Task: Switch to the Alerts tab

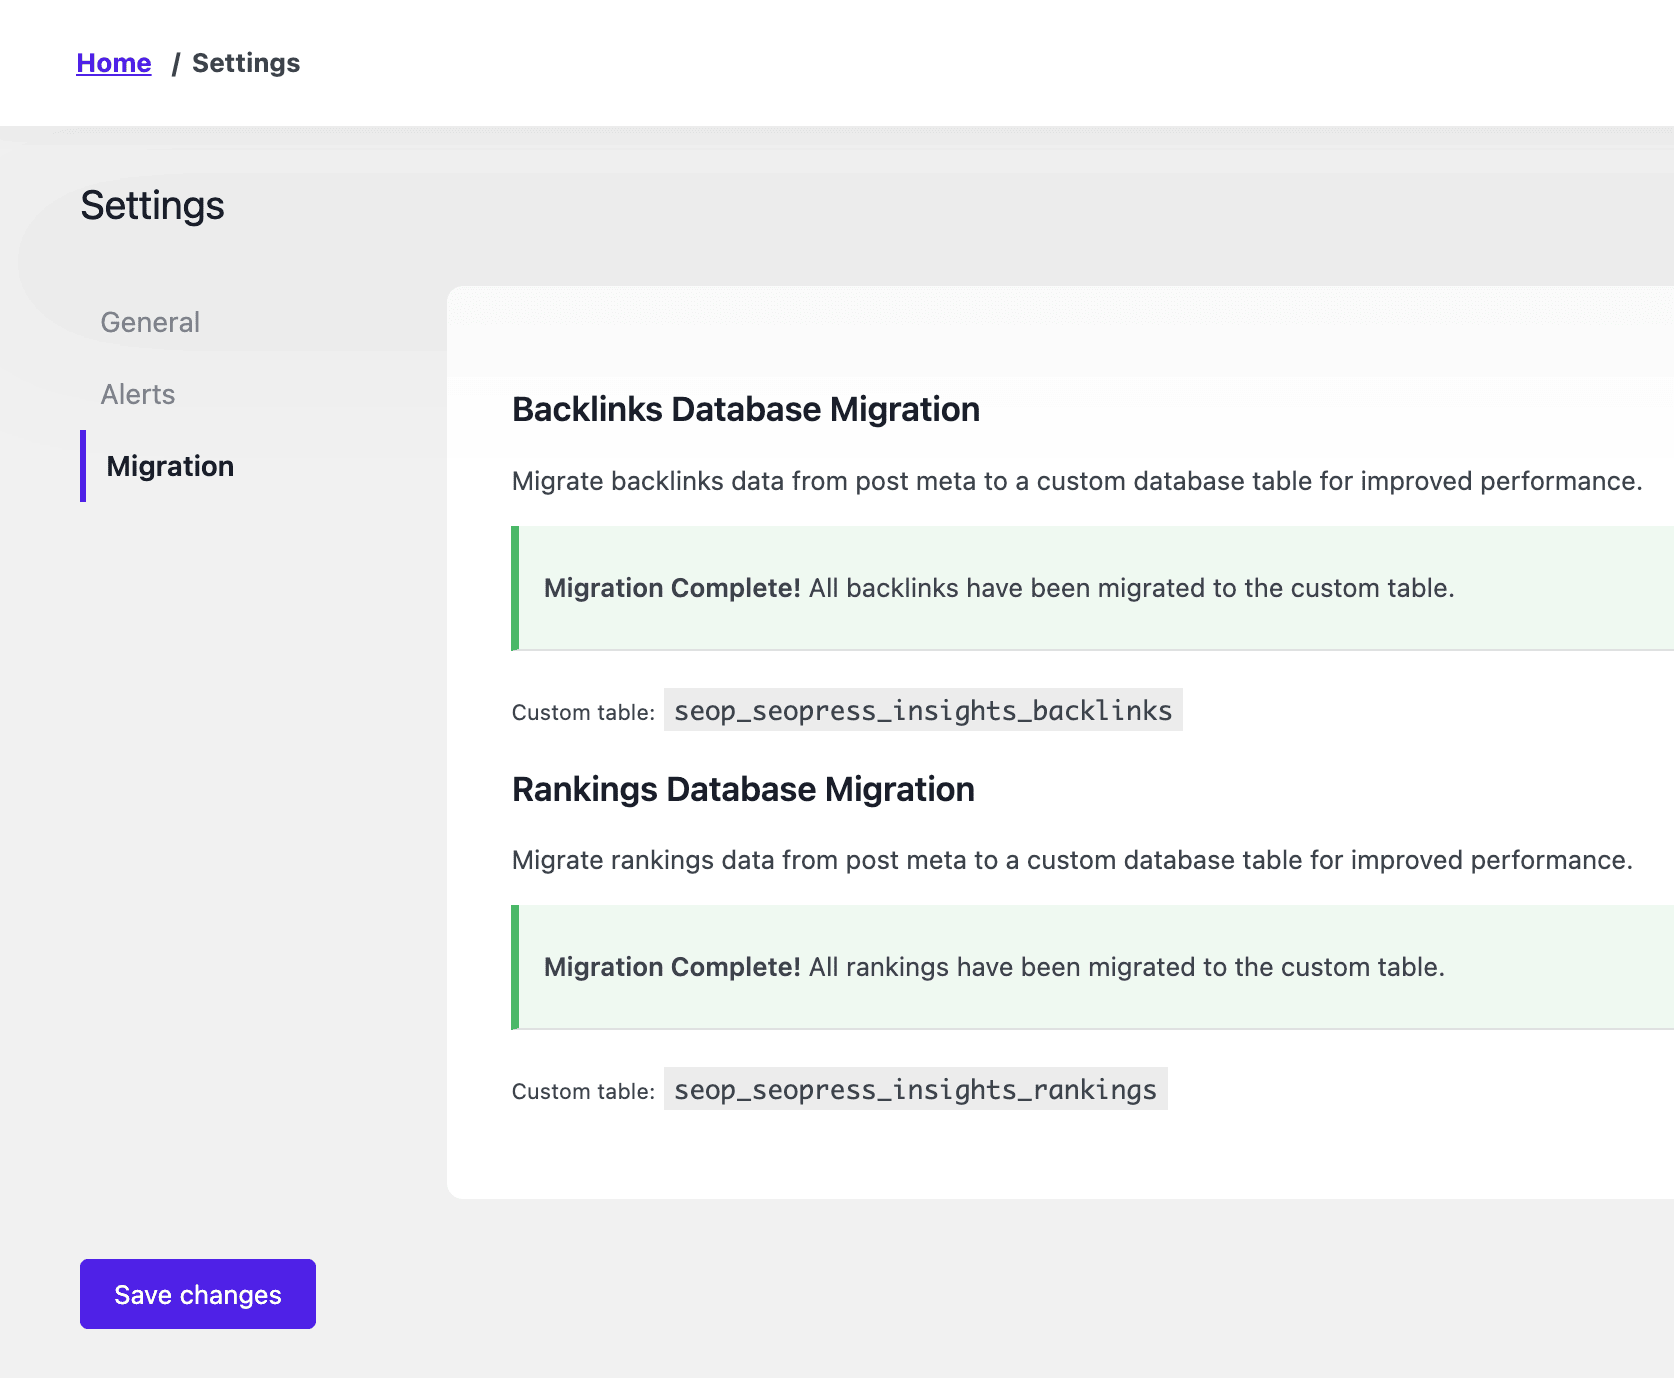Action: (138, 394)
